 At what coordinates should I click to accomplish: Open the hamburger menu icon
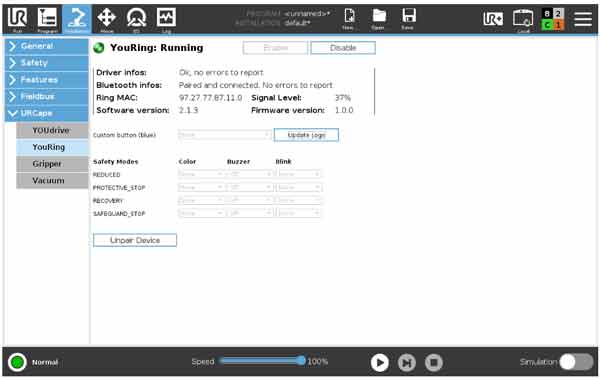tap(583, 19)
